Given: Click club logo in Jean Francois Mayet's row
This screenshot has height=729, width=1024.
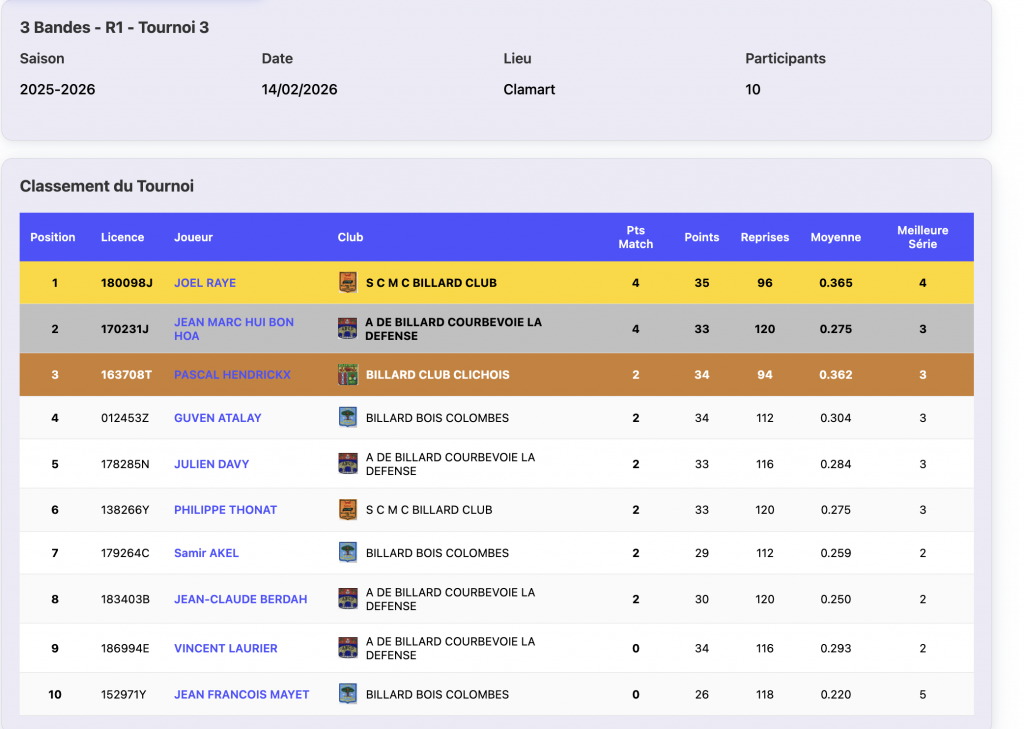Looking at the screenshot, I should 348,694.
